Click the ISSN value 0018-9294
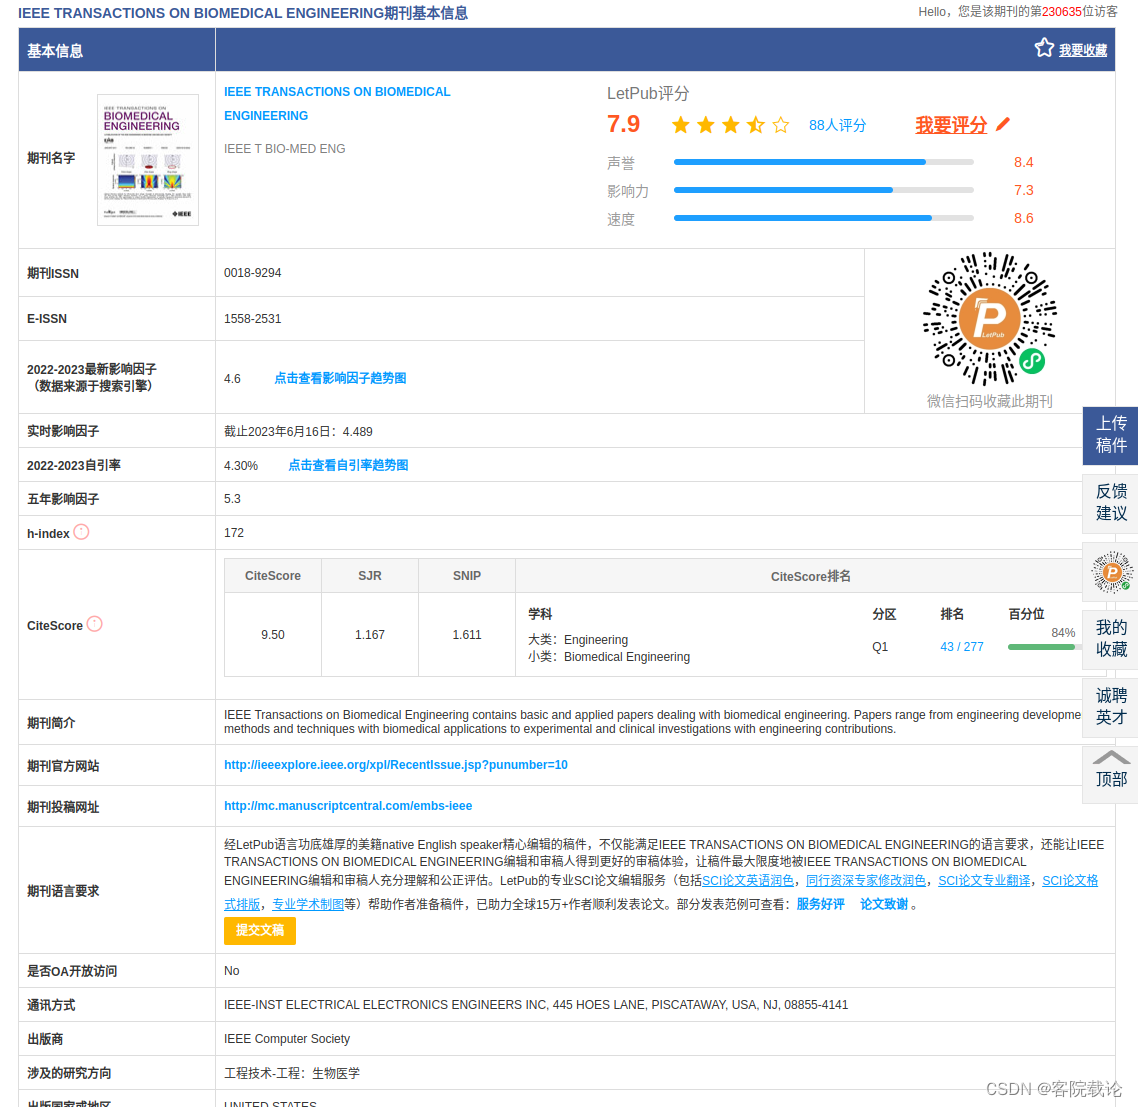 253,273
